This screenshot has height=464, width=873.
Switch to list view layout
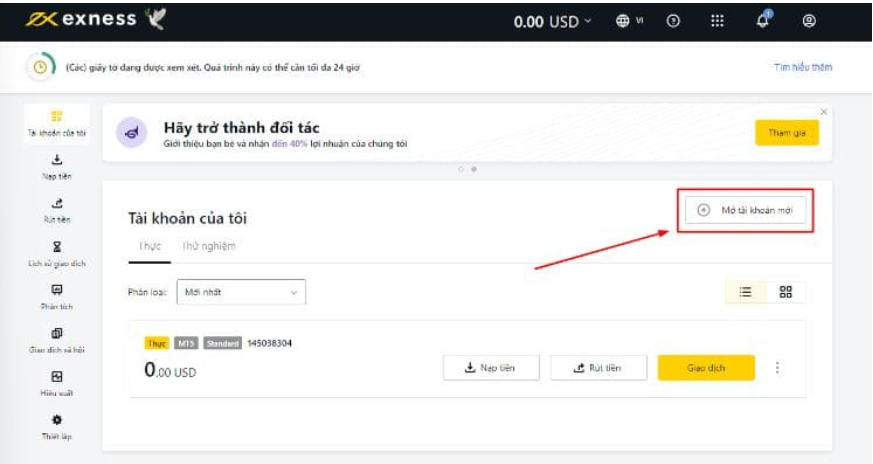click(745, 292)
